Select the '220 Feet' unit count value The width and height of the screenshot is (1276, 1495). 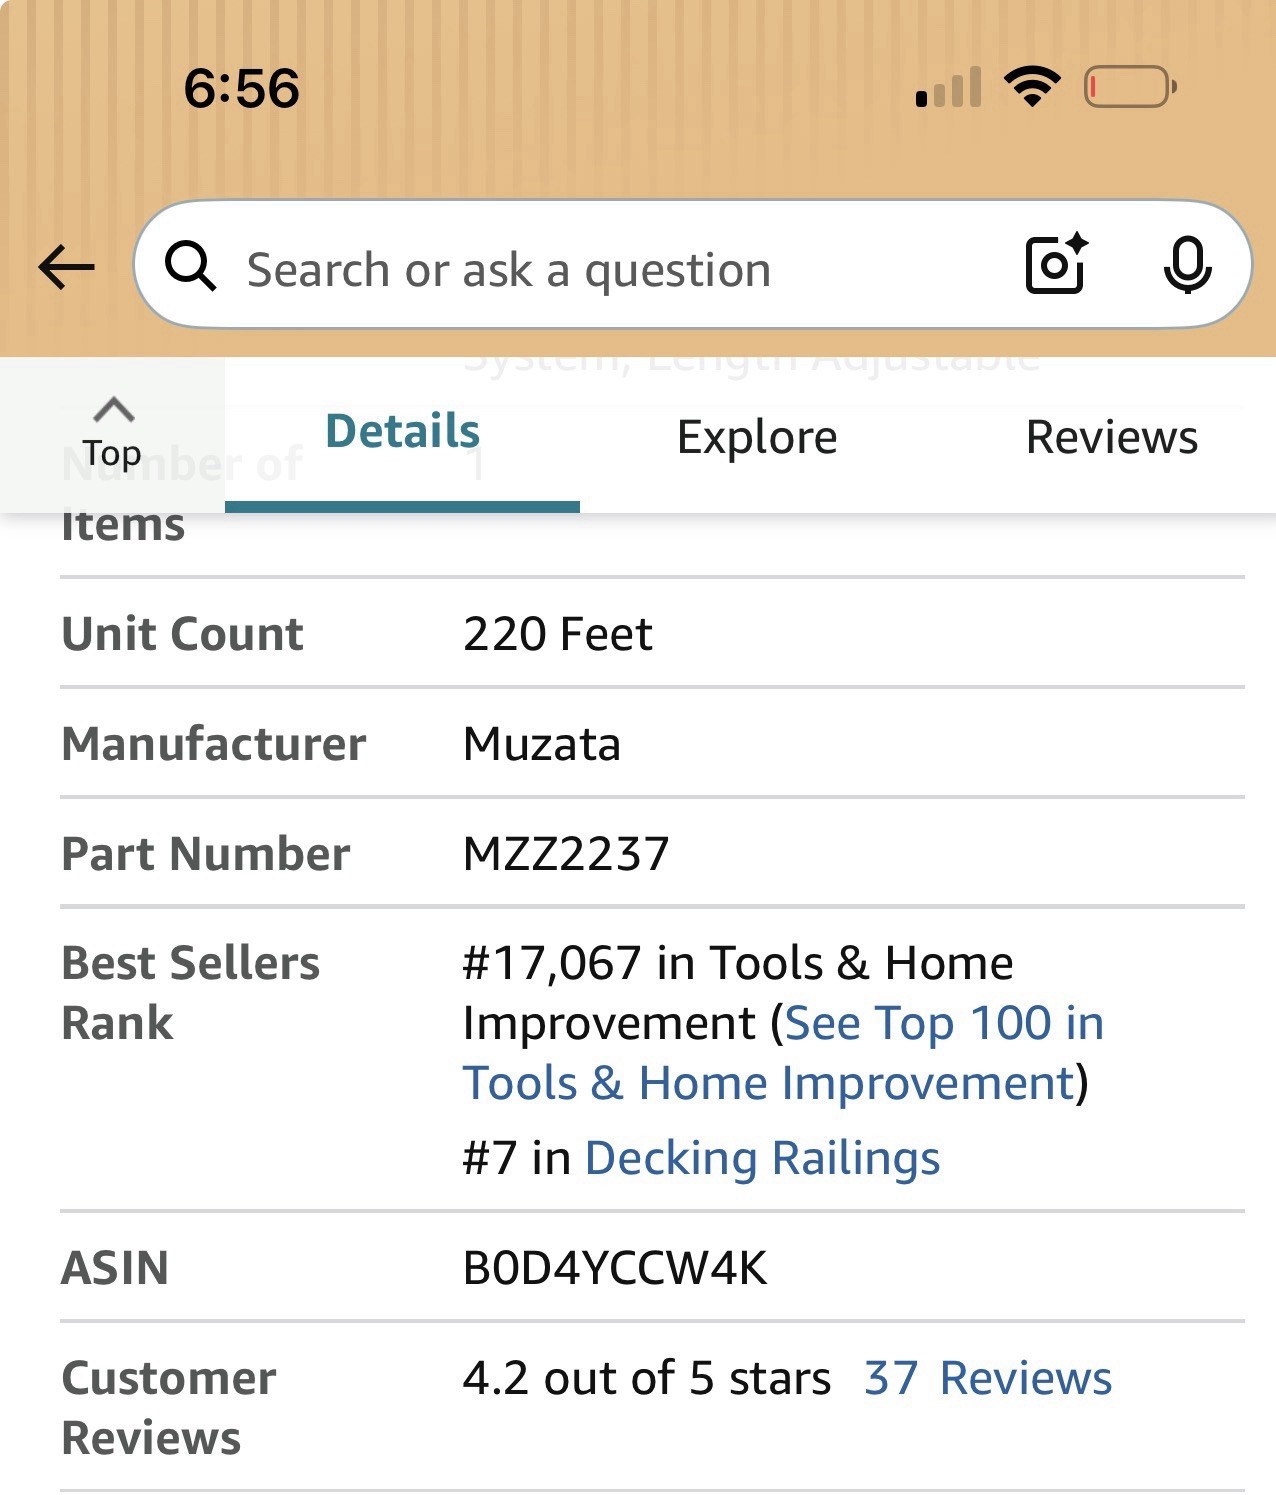point(558,634)
